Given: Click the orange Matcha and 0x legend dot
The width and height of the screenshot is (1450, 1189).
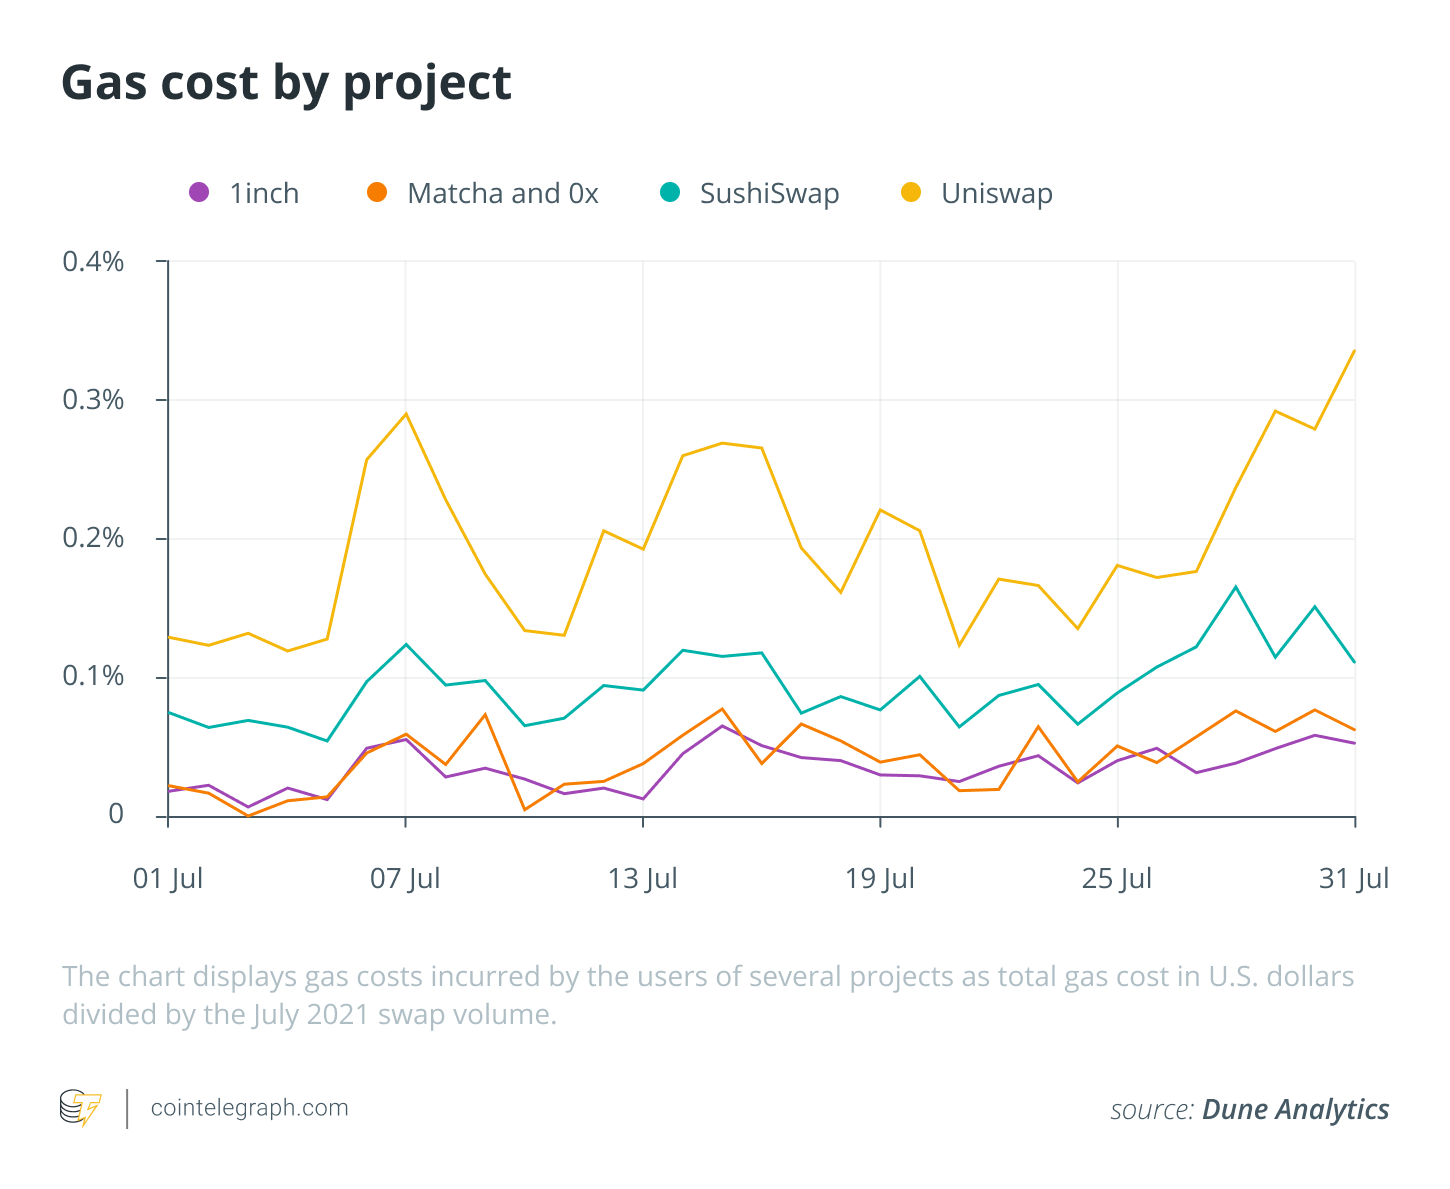Looking at the screenshot, I should [377, 192].
